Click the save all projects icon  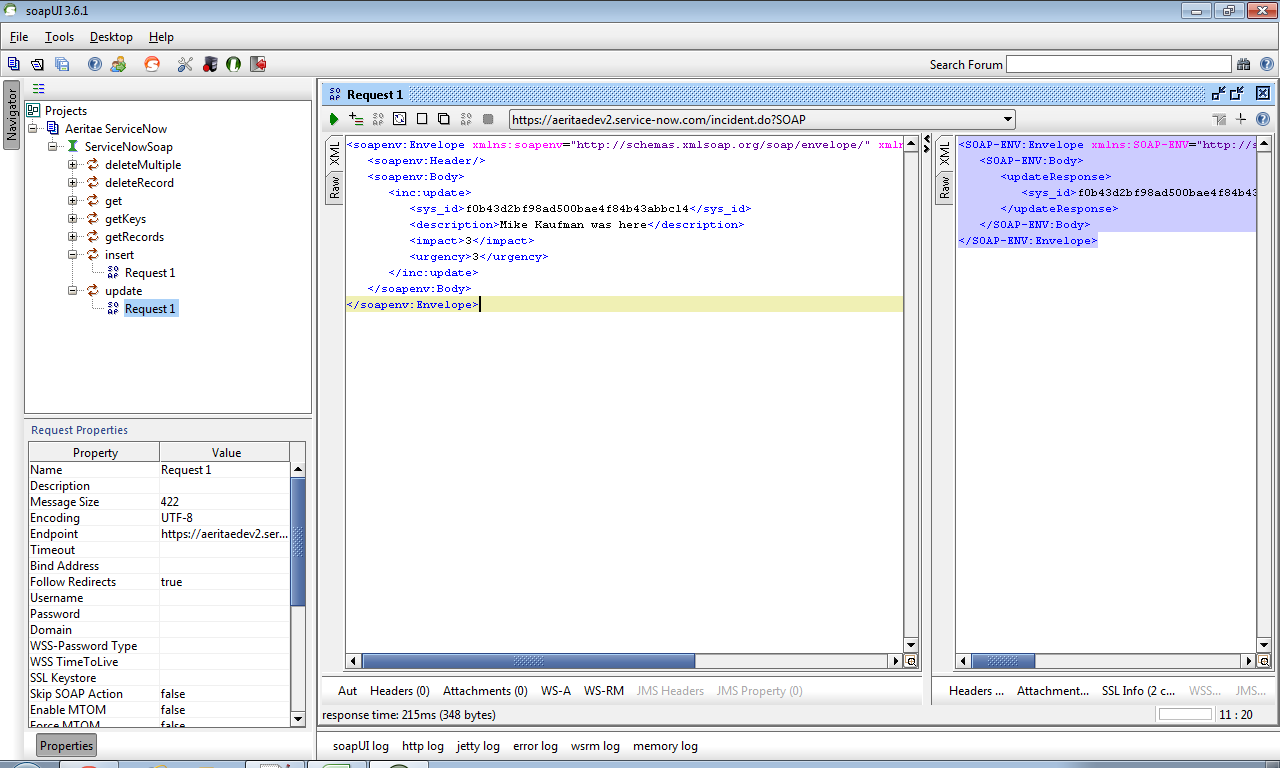62,64
